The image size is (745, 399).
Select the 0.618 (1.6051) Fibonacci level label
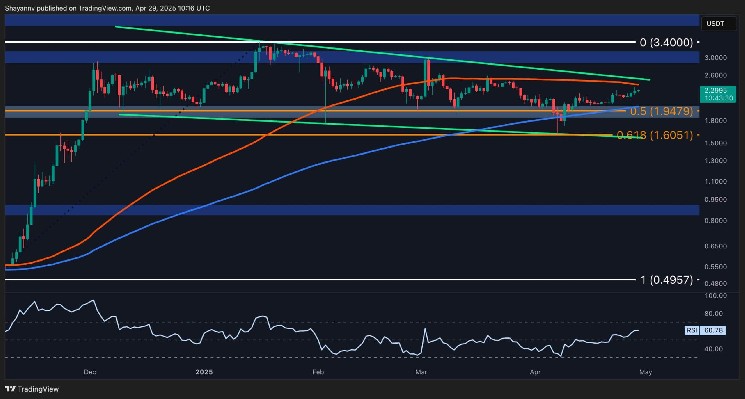[x=656, y=135]
